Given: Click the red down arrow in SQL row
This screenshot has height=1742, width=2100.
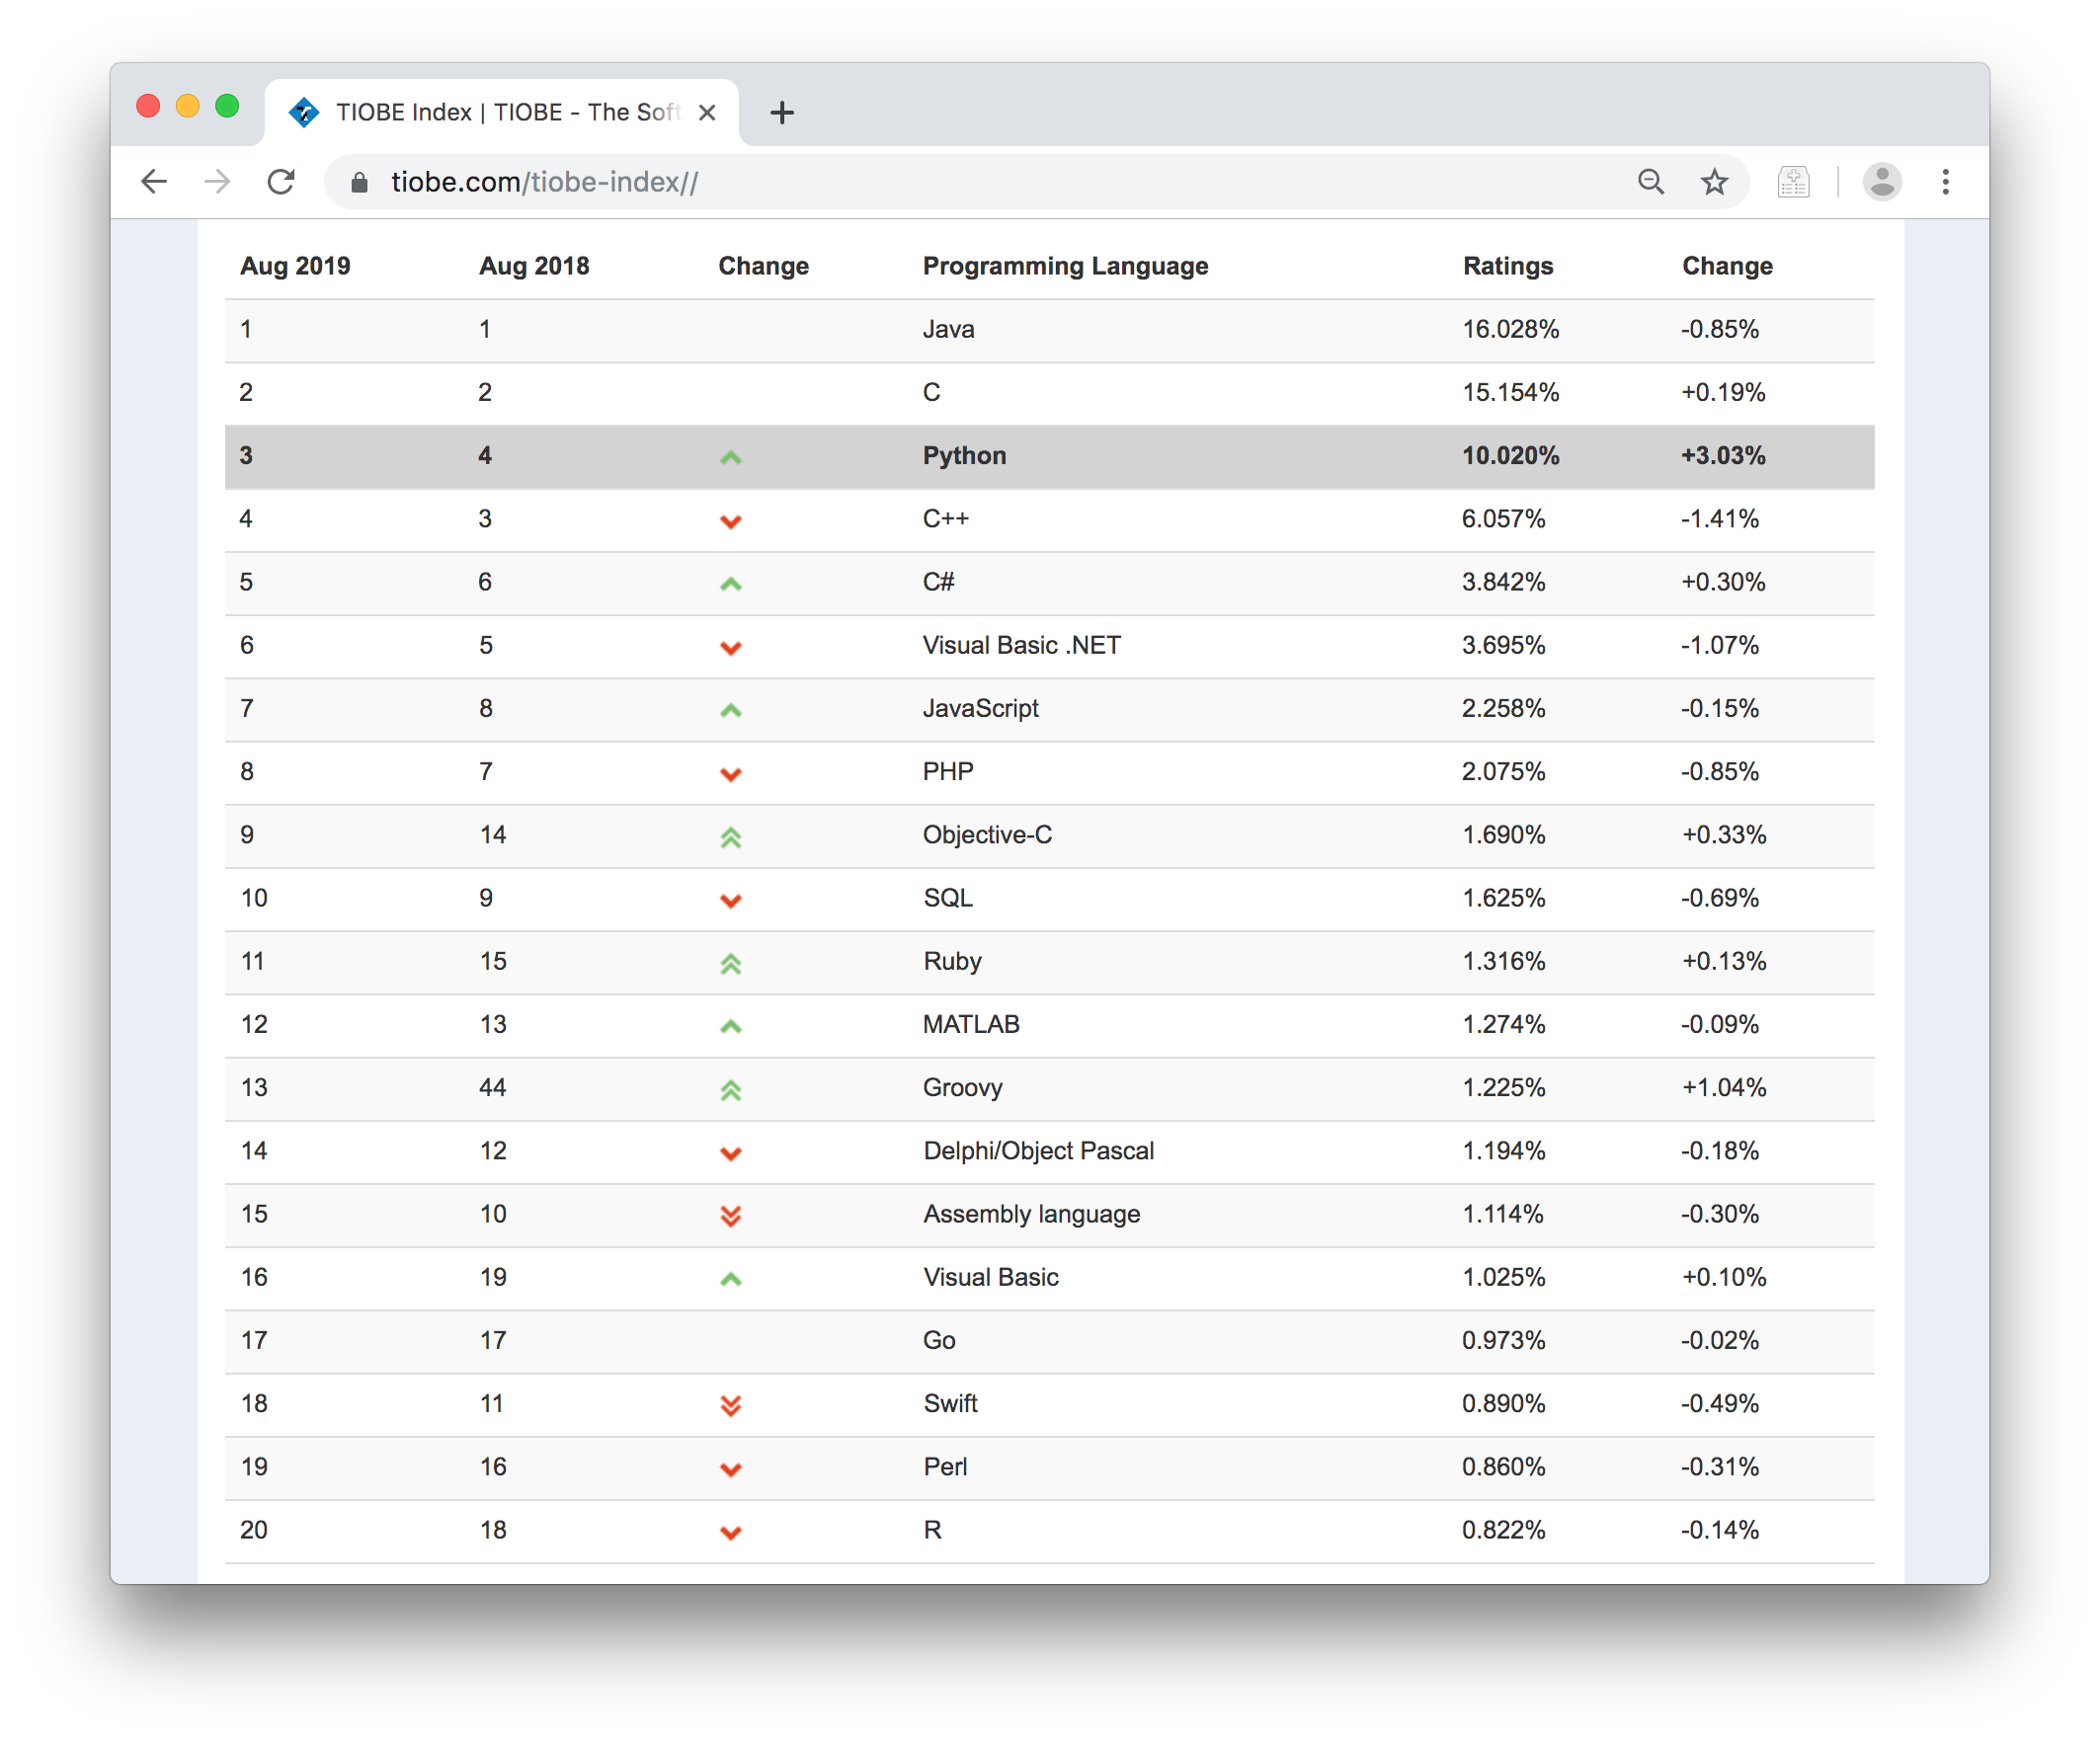Looking at the screenshot, I should tap(731, 901).
